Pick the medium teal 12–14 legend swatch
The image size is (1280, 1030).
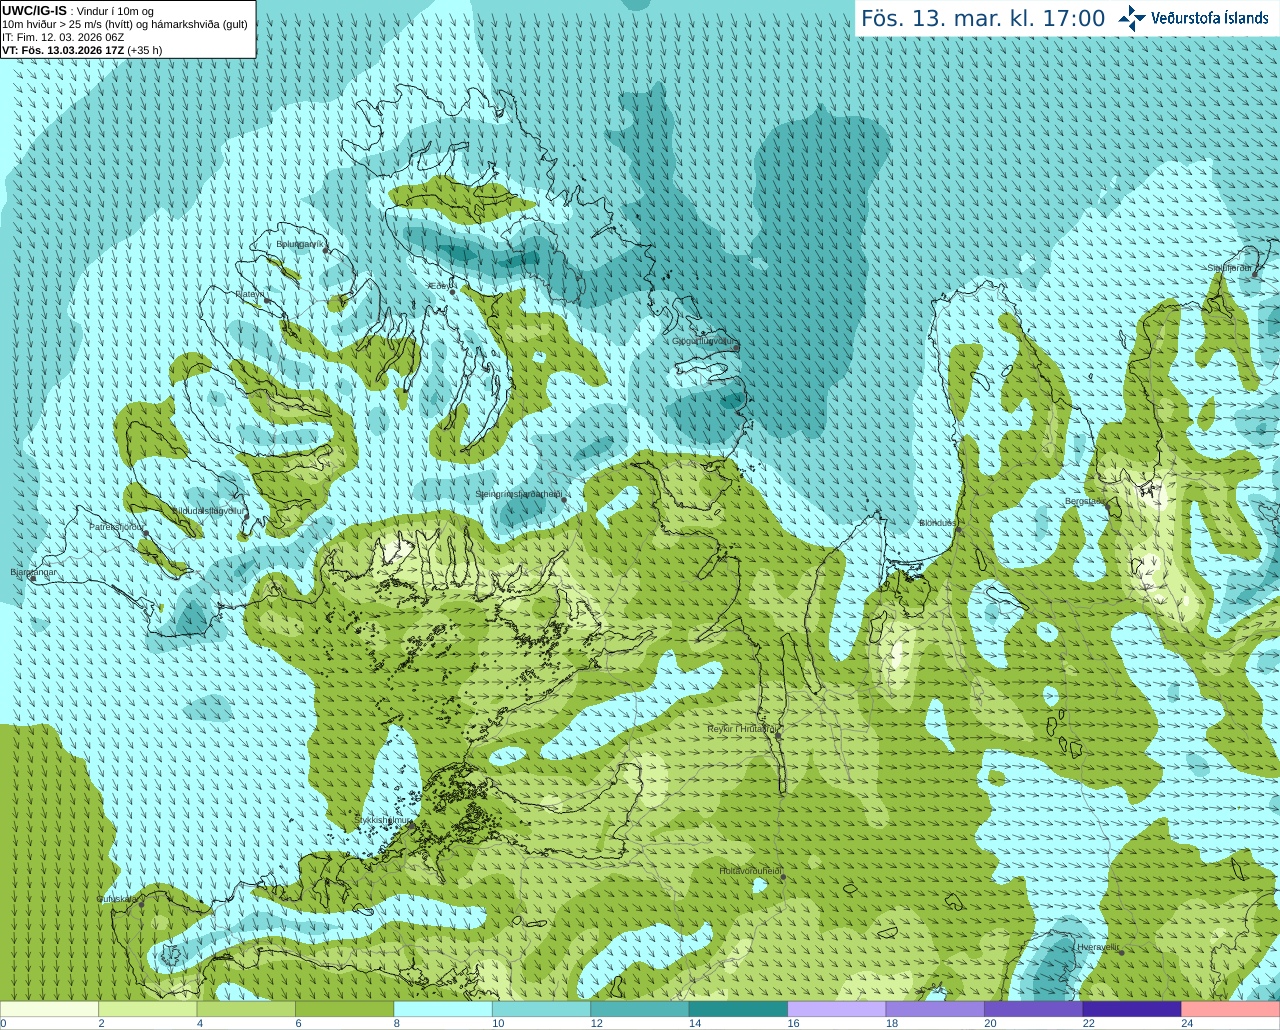pos(640,1009)
